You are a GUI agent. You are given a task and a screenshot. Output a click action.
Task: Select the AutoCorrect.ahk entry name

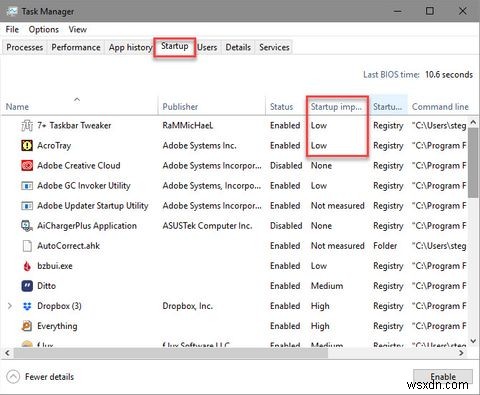68,246
